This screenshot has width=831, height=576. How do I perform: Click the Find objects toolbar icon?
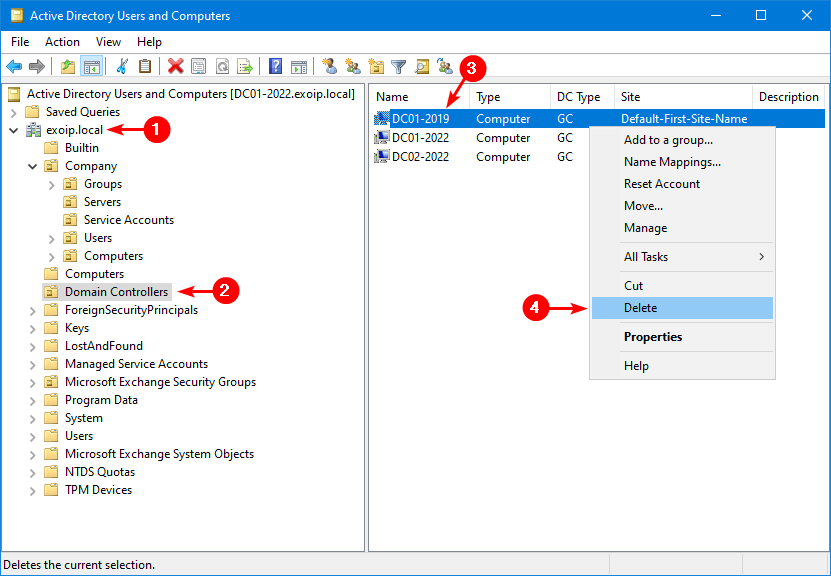422,67
